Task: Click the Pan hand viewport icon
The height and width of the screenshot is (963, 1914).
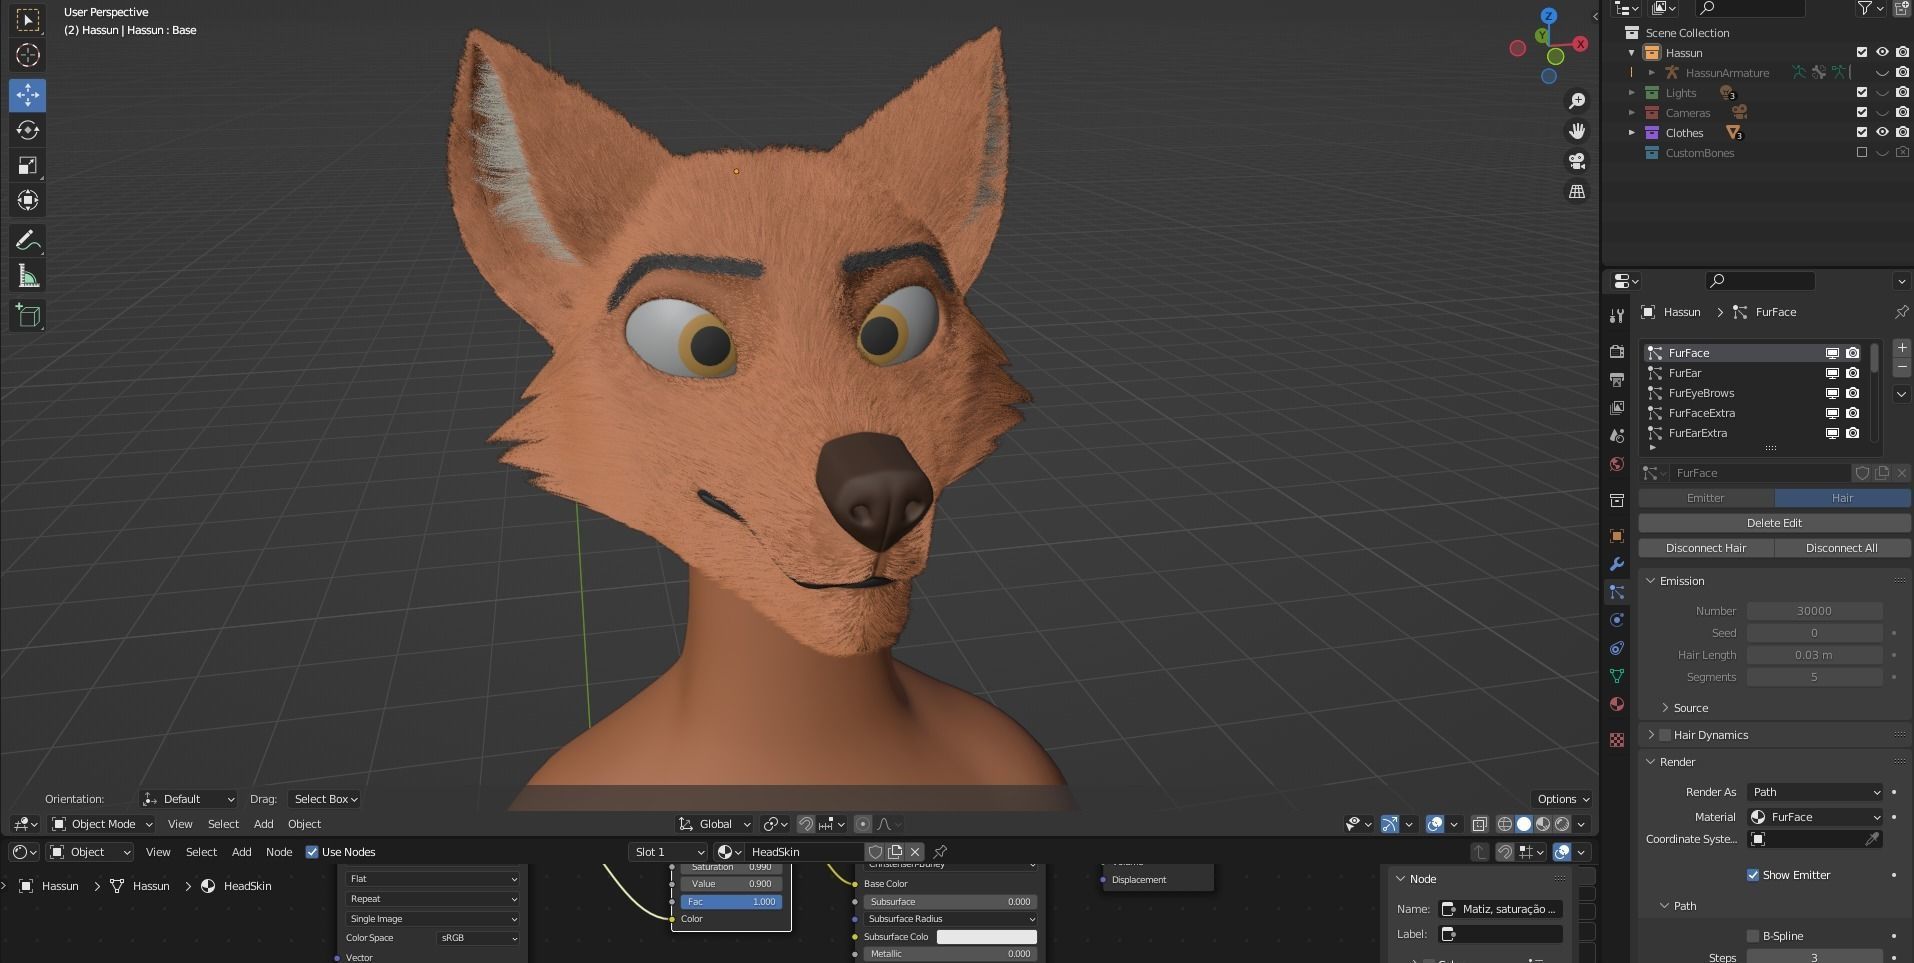Action: pyautogui.click(x=1577, y=131)
